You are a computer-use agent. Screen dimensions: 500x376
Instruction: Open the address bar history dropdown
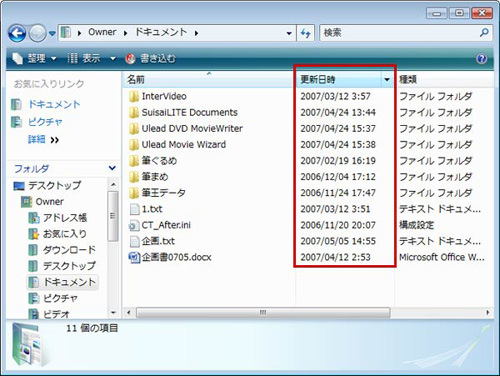(x=289, y=33)
